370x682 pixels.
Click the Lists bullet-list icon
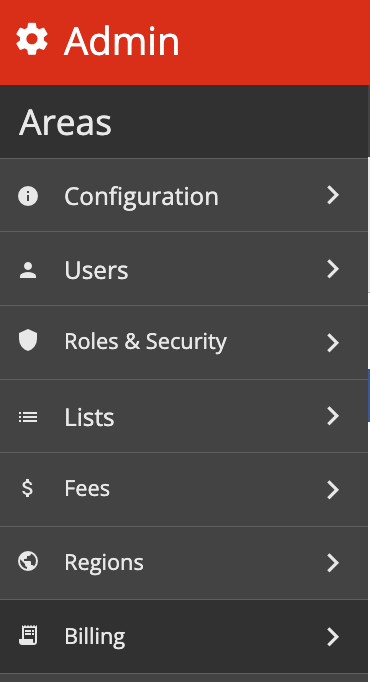coord(28,417)
